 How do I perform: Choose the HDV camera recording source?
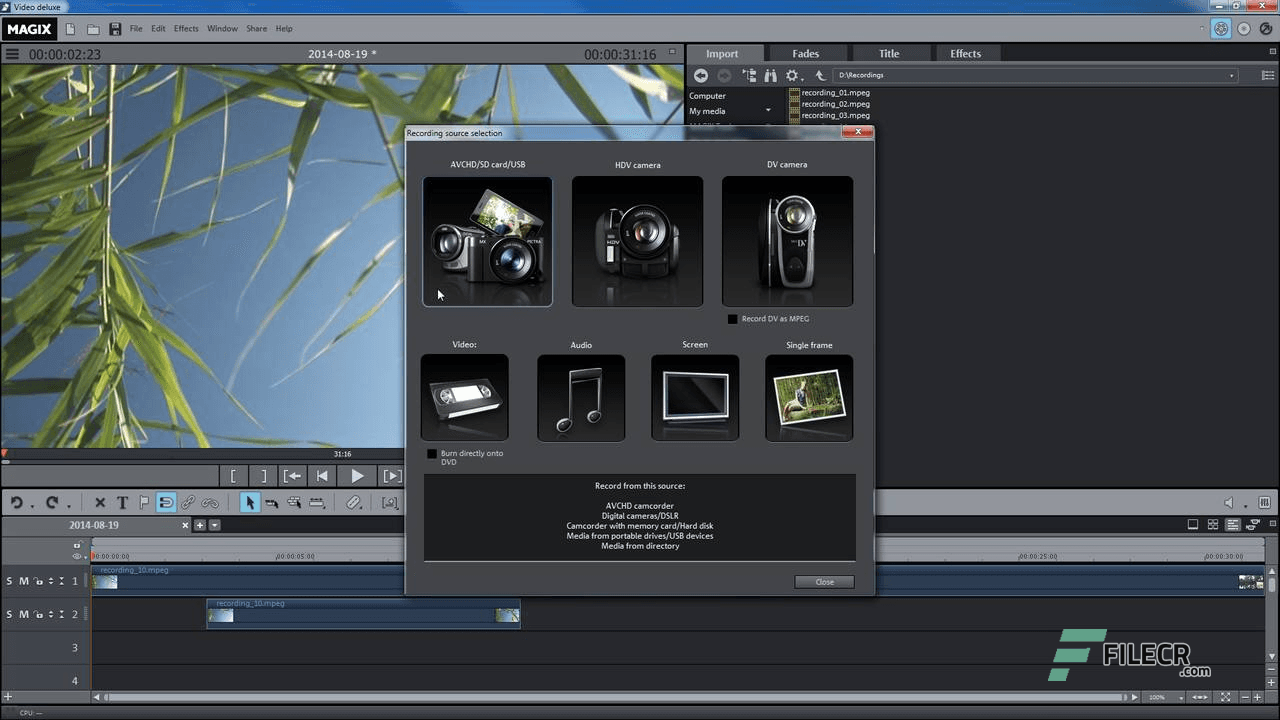[x=637, y=241]
